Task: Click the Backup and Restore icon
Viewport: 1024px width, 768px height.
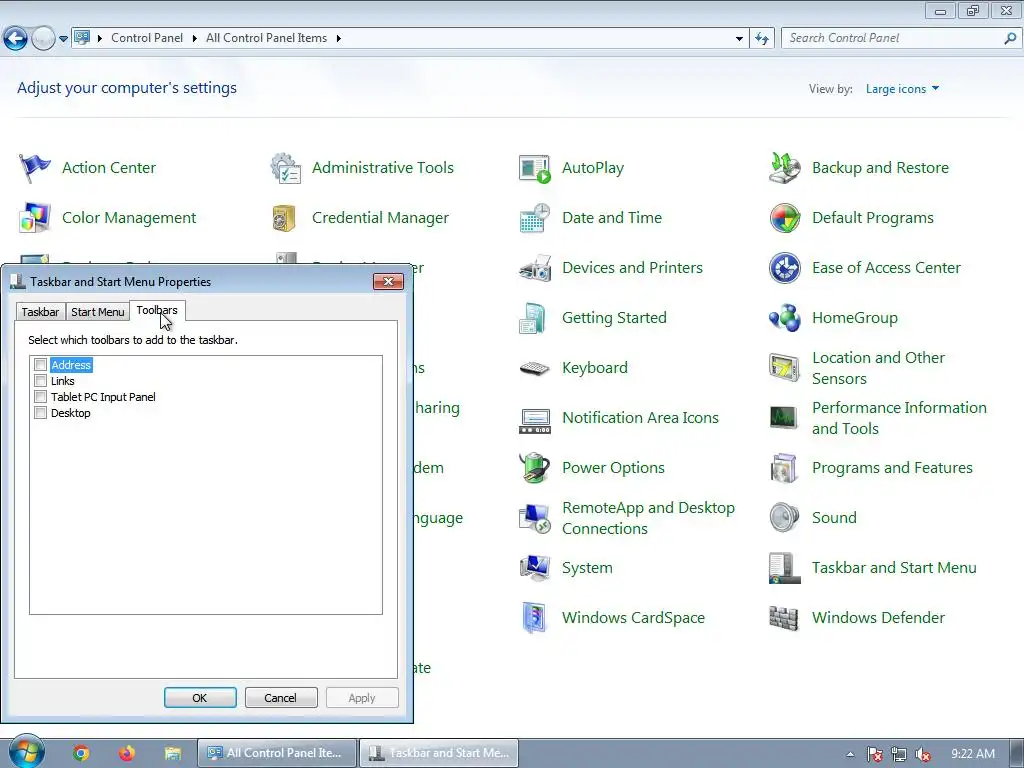Action: (x=785, y=168)
